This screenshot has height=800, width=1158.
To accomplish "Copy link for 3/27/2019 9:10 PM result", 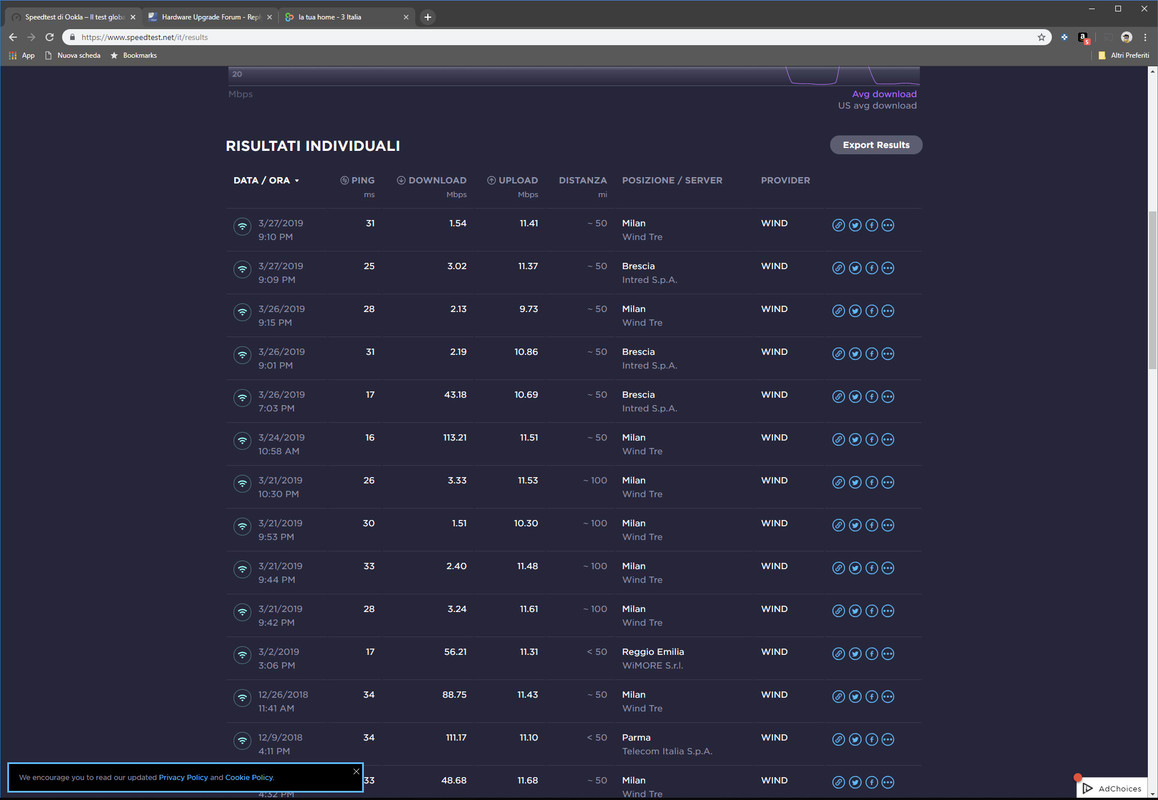I will click(x=838, y=225).
